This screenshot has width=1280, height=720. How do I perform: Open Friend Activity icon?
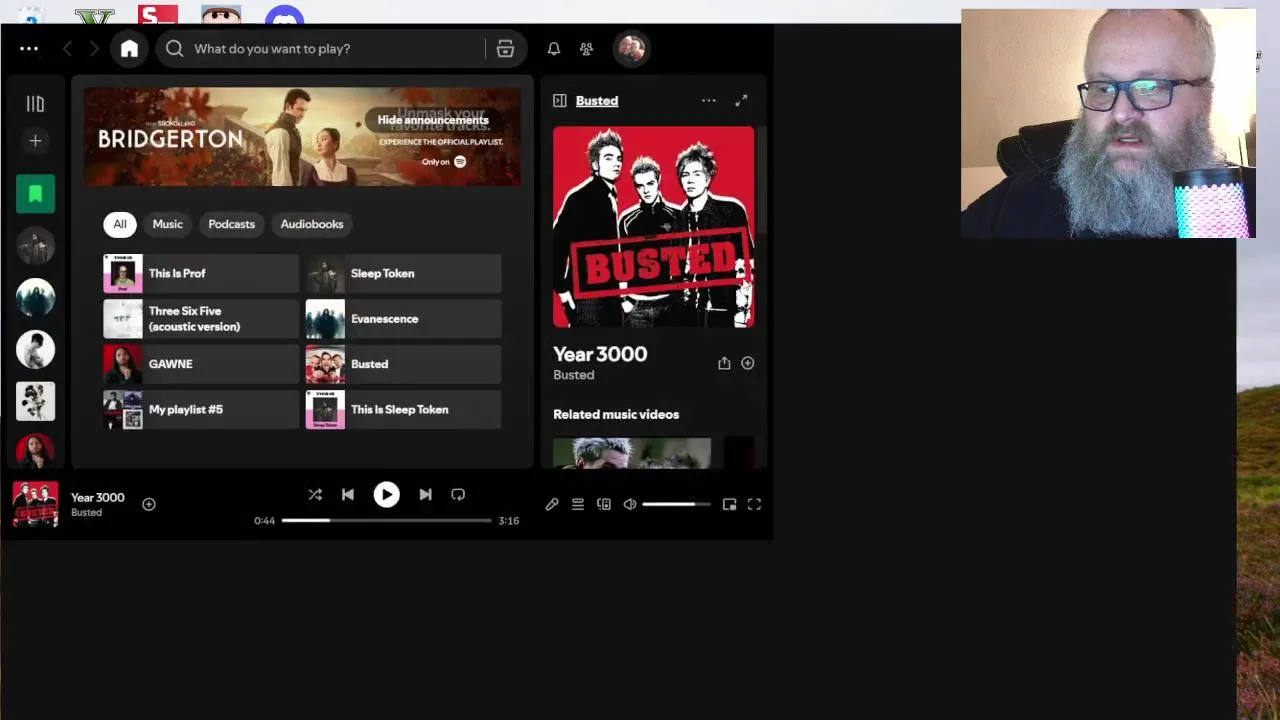(x=586, y=48)
